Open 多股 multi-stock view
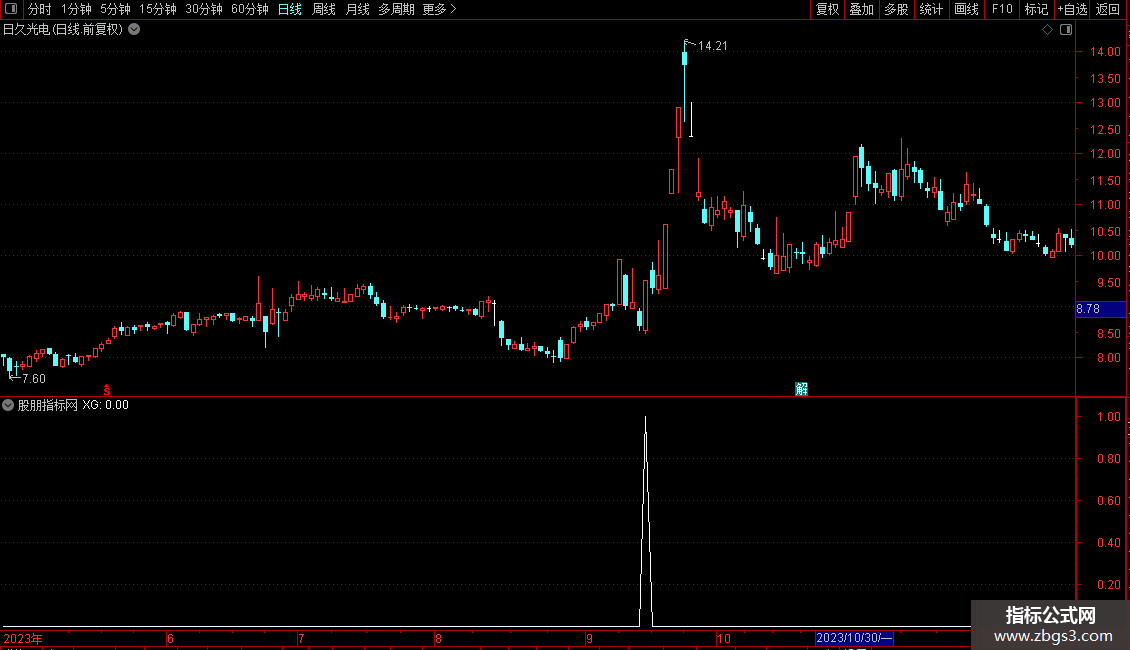The width and height of the screenshot is (1130, 650). [897, 9]
